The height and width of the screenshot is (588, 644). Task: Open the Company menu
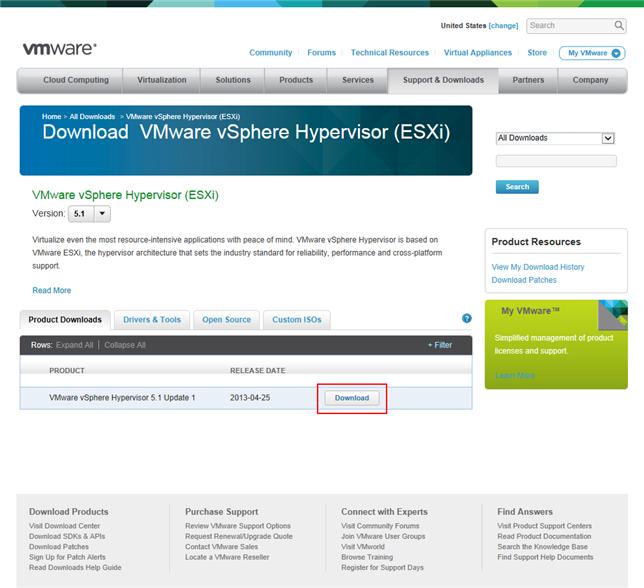(590, 80)
